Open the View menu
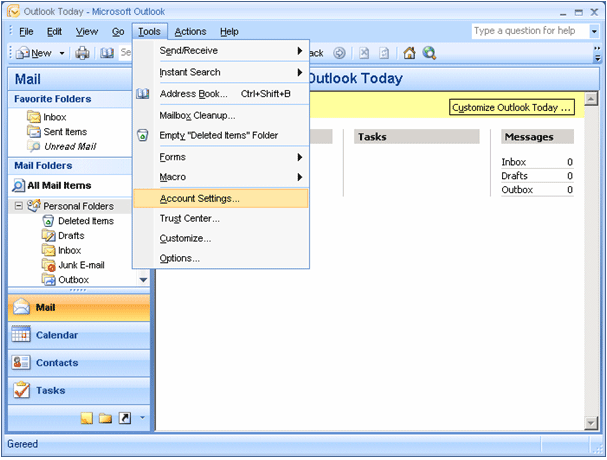607x460 pixels. pos(87,31)
